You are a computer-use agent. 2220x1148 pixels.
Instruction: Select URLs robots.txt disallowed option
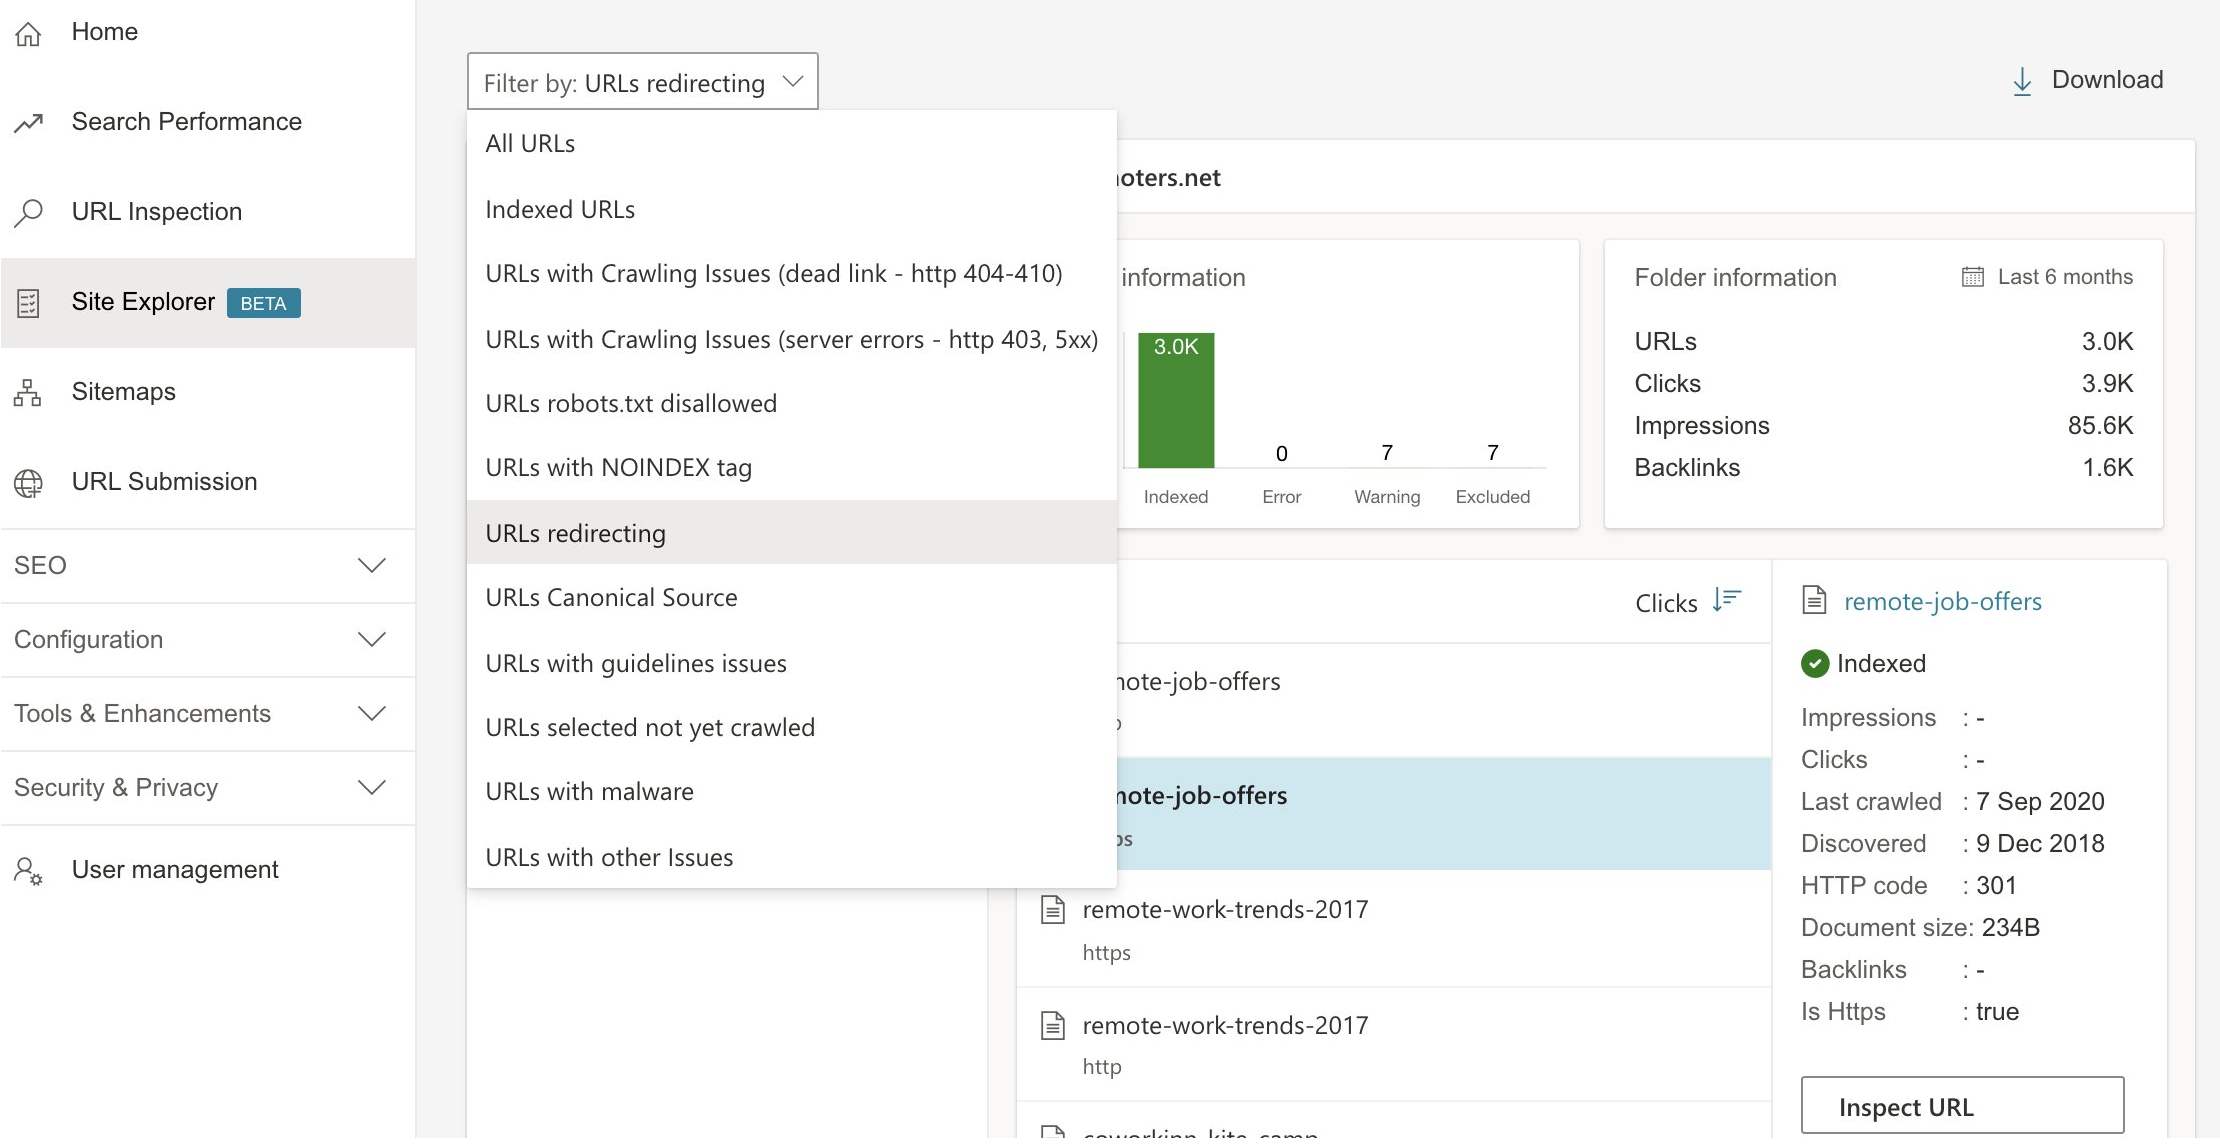pos(791,404)
